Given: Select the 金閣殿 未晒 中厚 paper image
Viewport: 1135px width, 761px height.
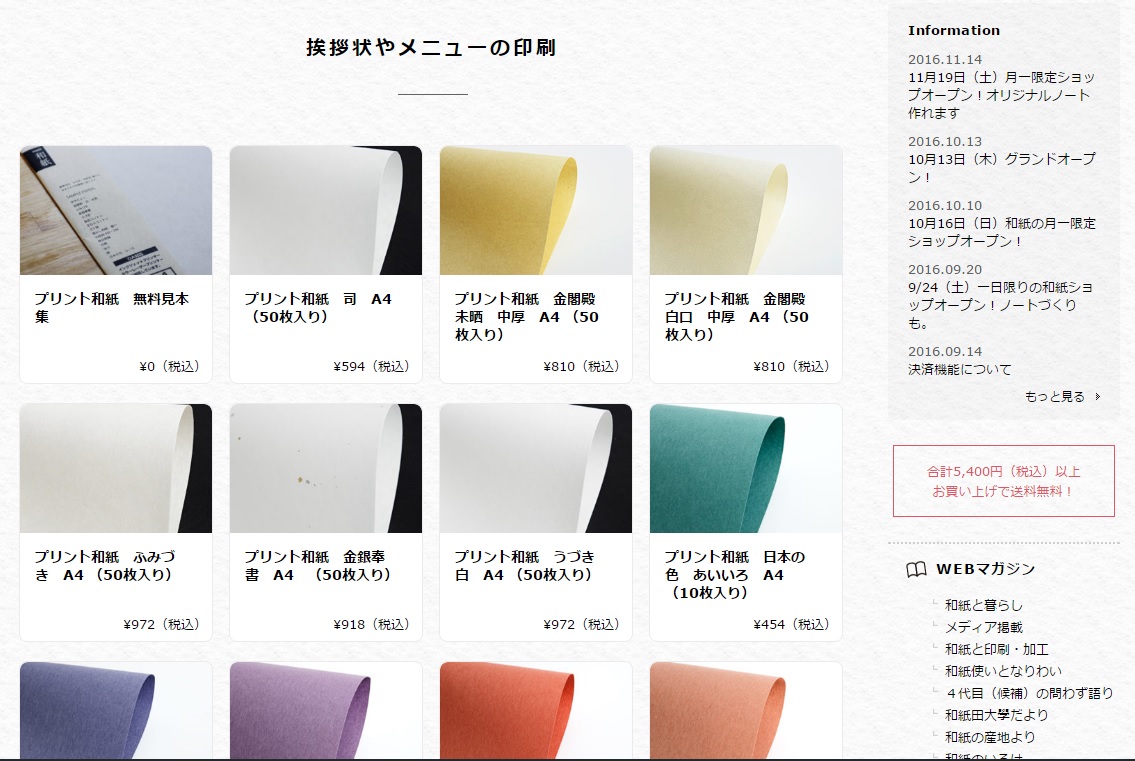Looking at the screenshot, I should coord(536,210).
